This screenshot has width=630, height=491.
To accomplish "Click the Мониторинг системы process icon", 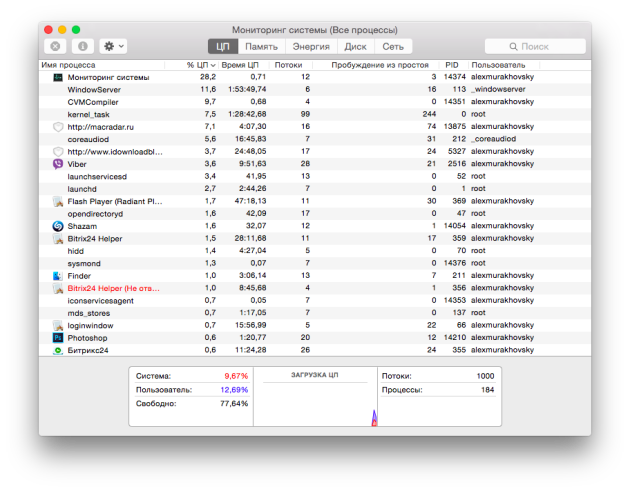I will click(58, 77).
